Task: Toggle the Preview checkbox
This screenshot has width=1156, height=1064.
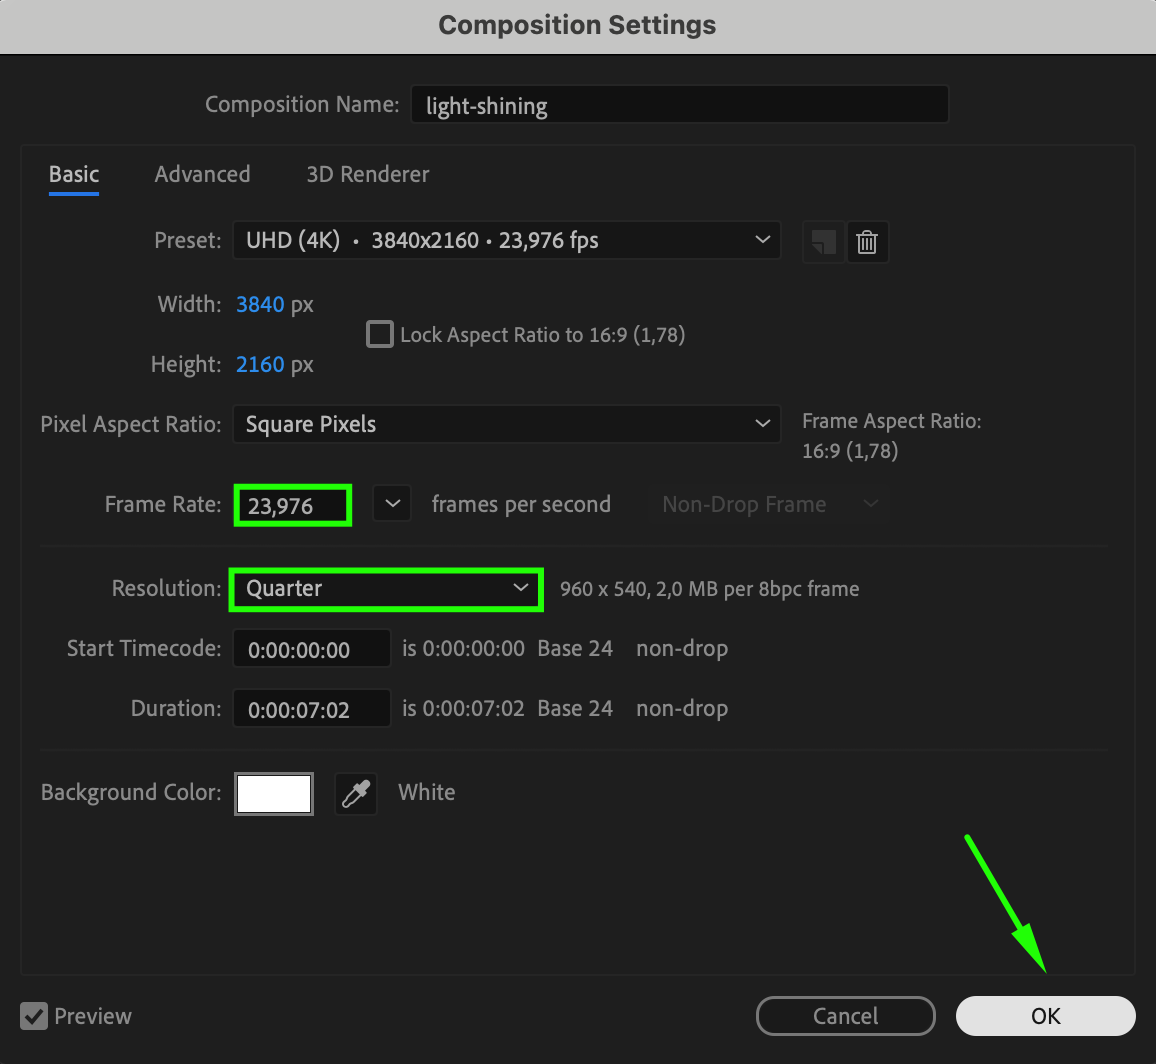Action: click(34, 1015)
